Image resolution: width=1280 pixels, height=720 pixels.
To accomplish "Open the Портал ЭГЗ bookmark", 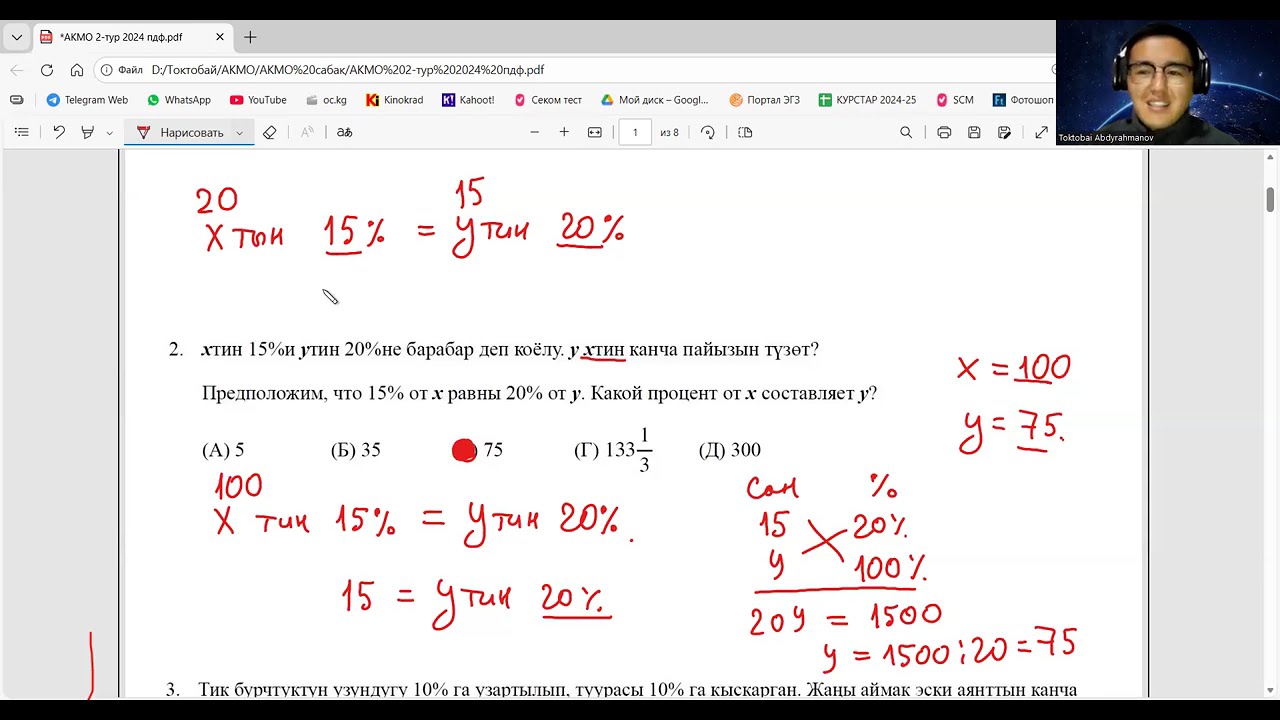I will [x=765, y=100].
